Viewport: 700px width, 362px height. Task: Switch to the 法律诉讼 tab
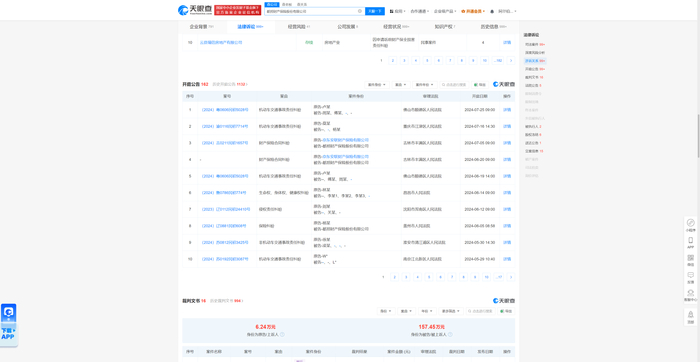click(250, 27)
